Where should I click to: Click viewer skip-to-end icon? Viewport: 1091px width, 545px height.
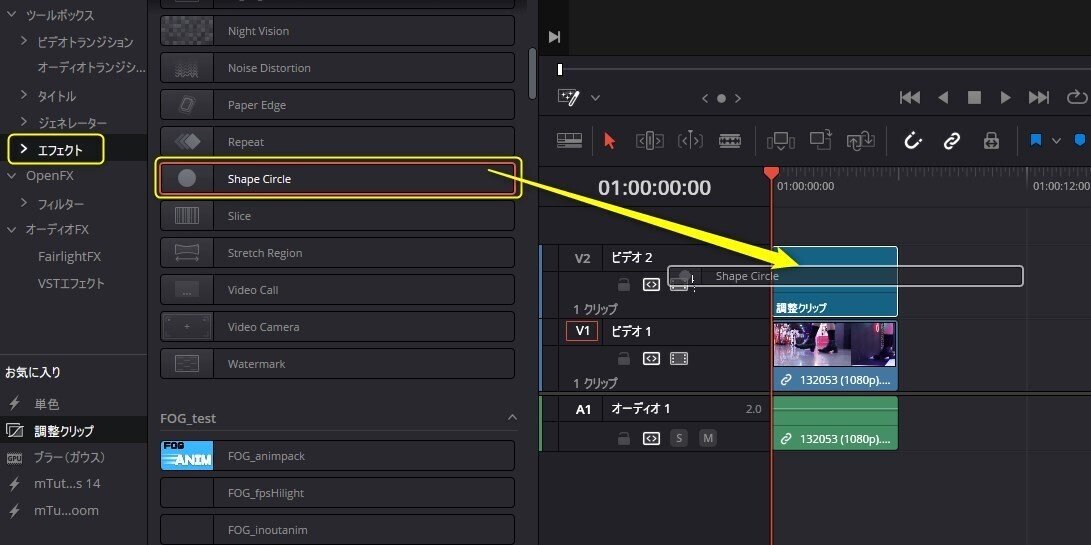coord(555,37)
